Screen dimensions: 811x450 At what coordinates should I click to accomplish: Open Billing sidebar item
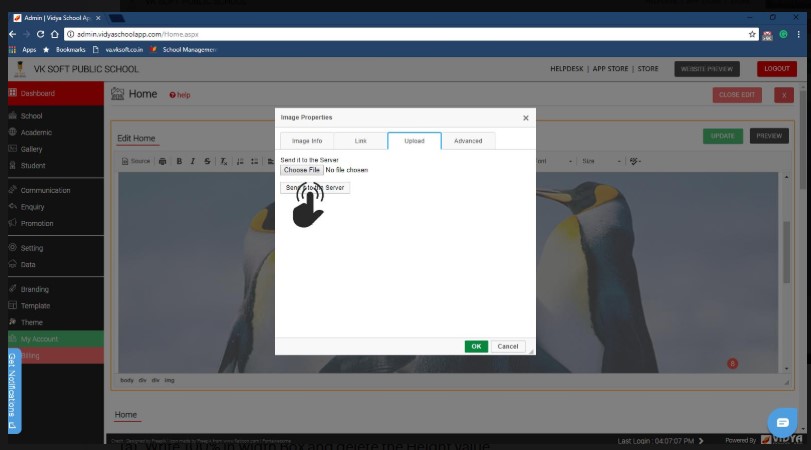tap(56, 356)
